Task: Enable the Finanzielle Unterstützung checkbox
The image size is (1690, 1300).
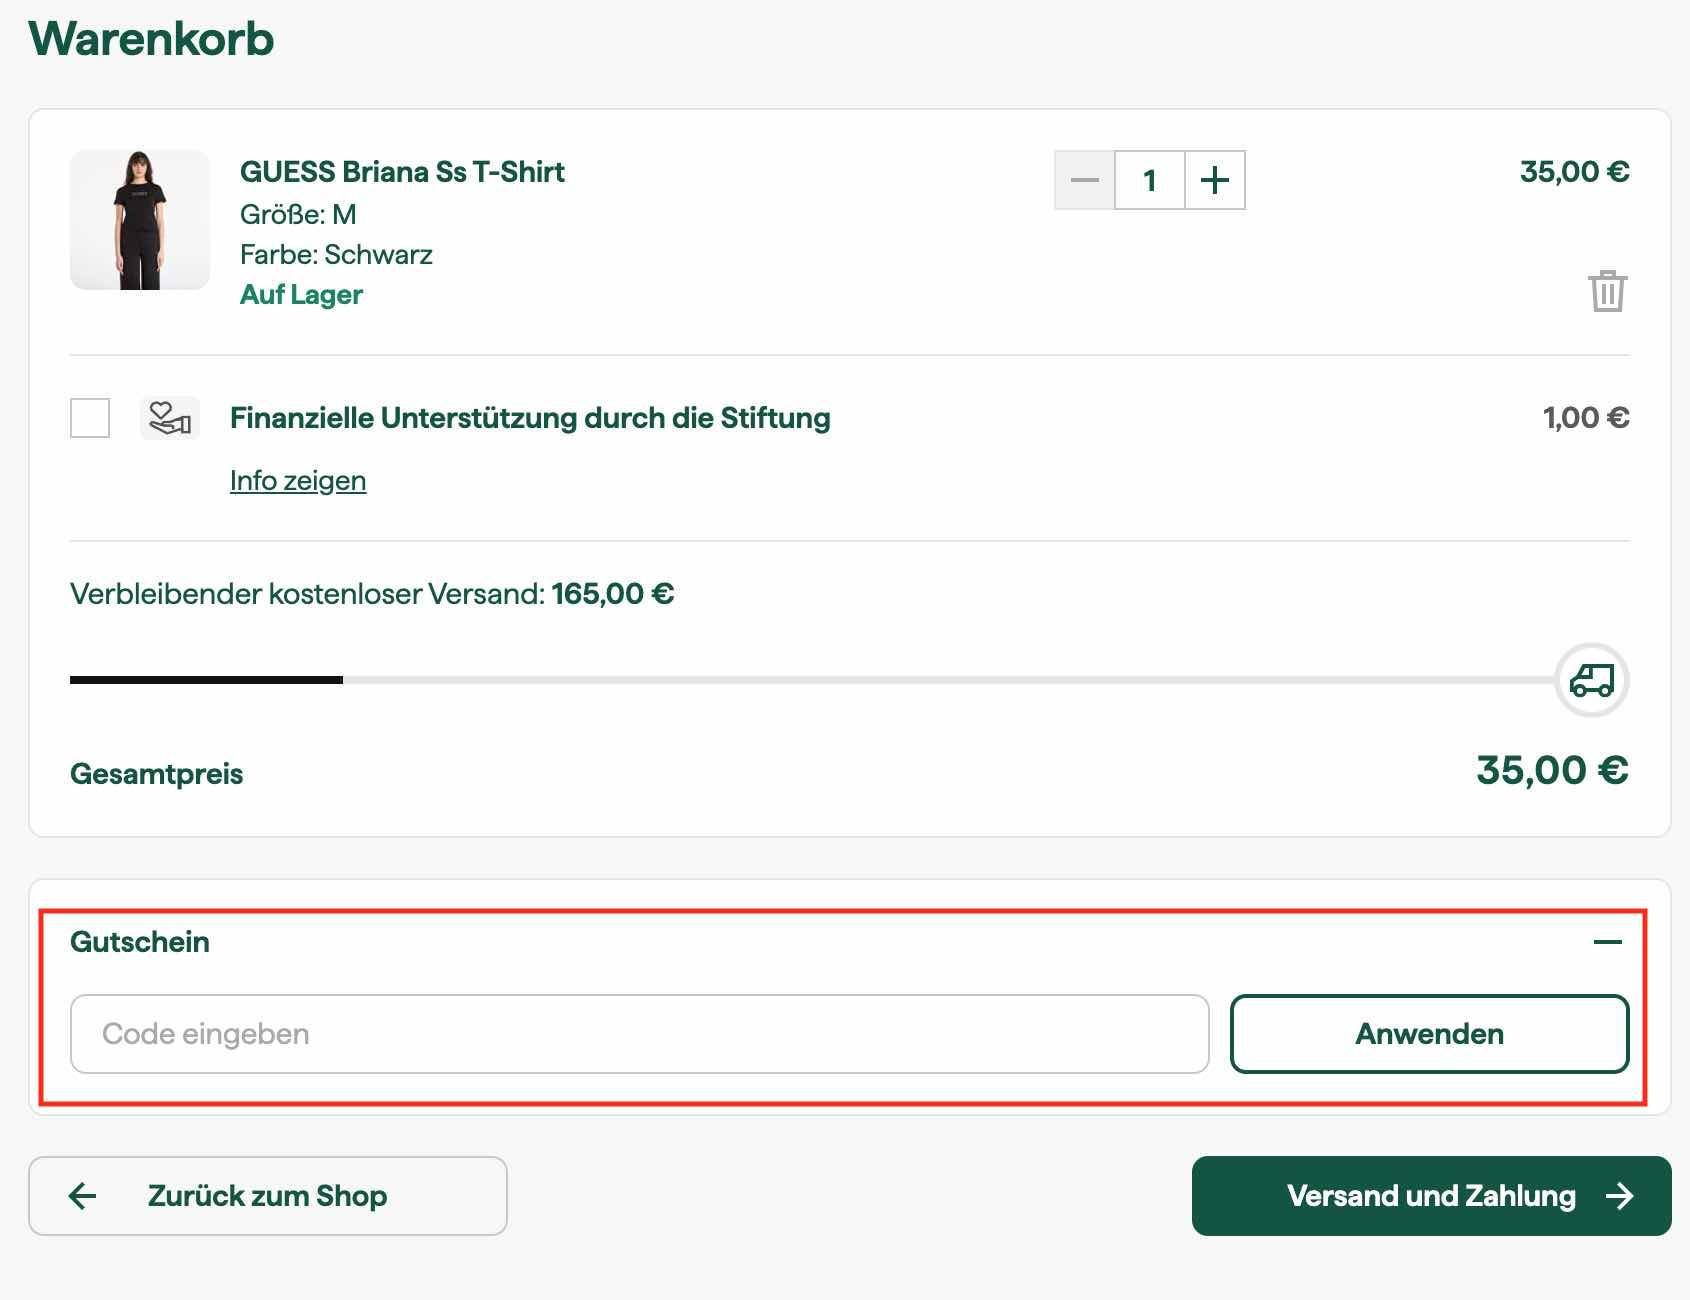Action: (90, 418)
